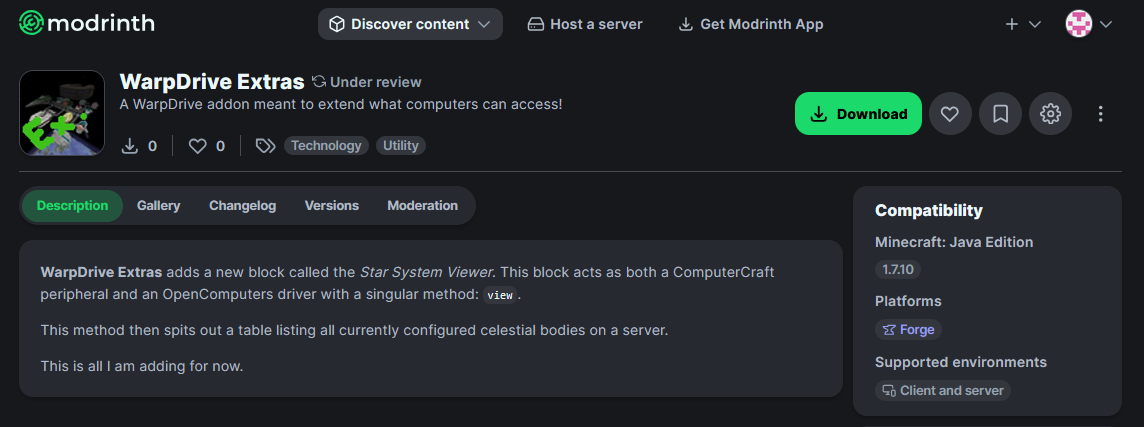Screen dimensions: 1144x427
Task: Open the Changelog tab
Action: click(243, 206)
